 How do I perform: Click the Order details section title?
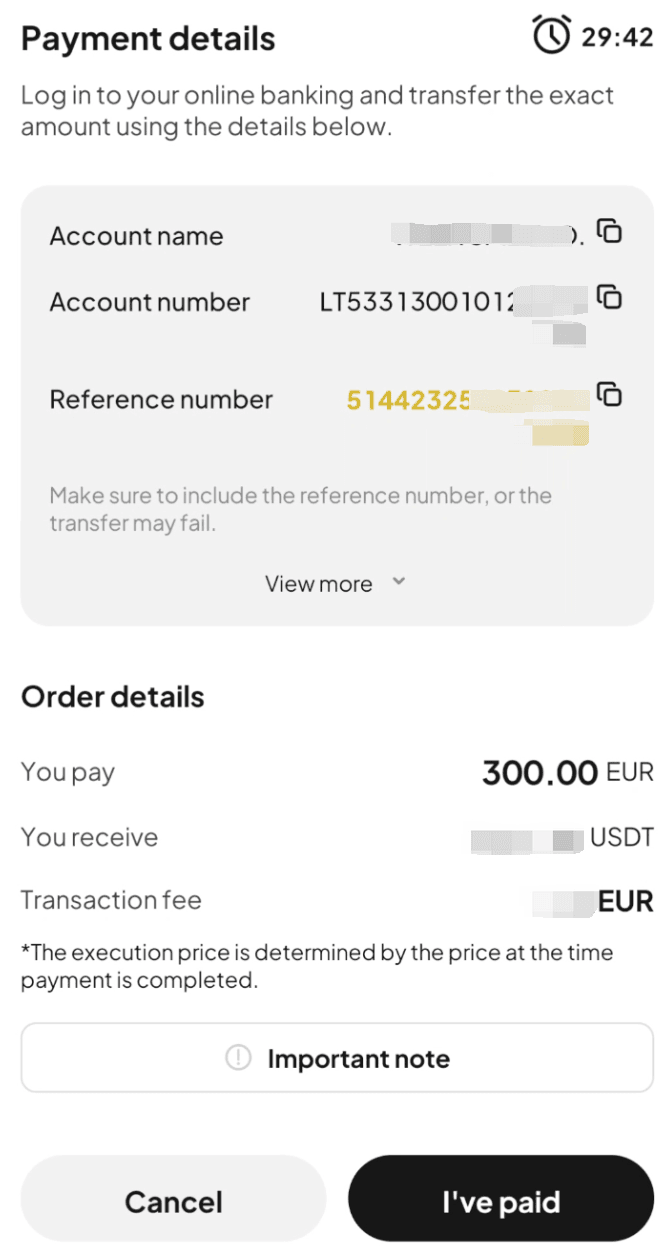112,696
